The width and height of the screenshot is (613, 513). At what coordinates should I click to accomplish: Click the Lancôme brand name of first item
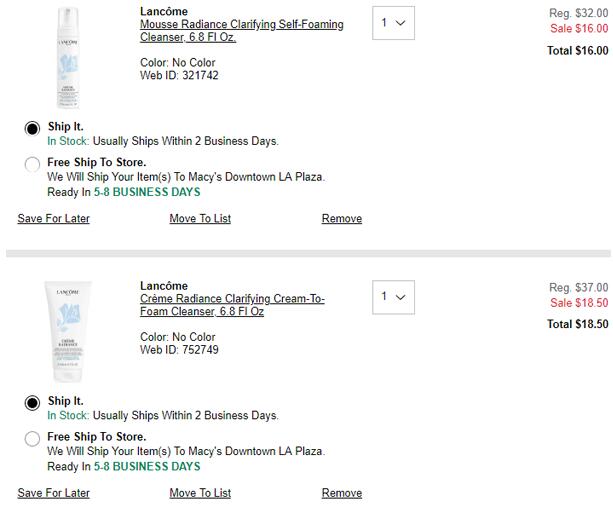pyautogui.click(x=164, y=11)
